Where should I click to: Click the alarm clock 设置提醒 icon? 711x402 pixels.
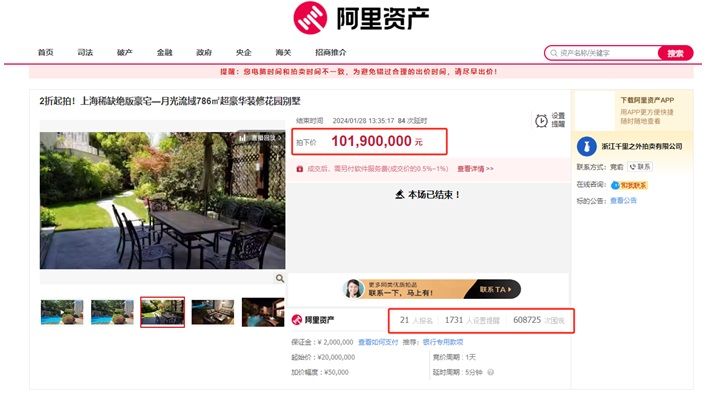[x=541, y=121]
